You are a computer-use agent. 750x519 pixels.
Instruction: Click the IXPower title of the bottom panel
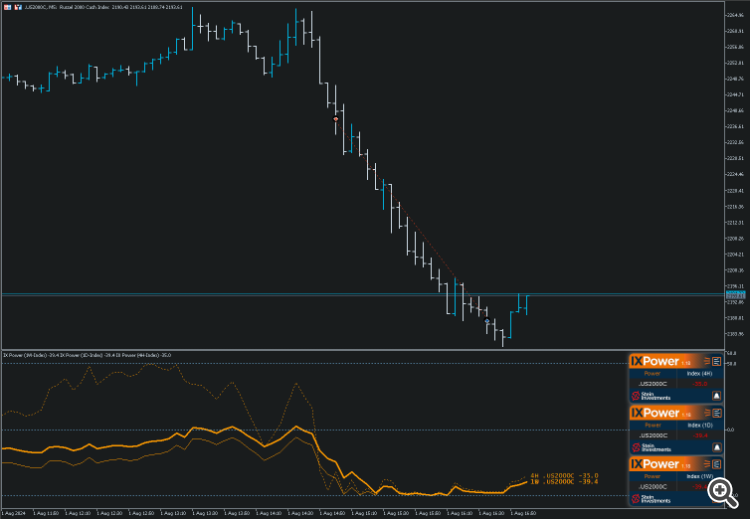pyautogui.click(x=655, y=464)
